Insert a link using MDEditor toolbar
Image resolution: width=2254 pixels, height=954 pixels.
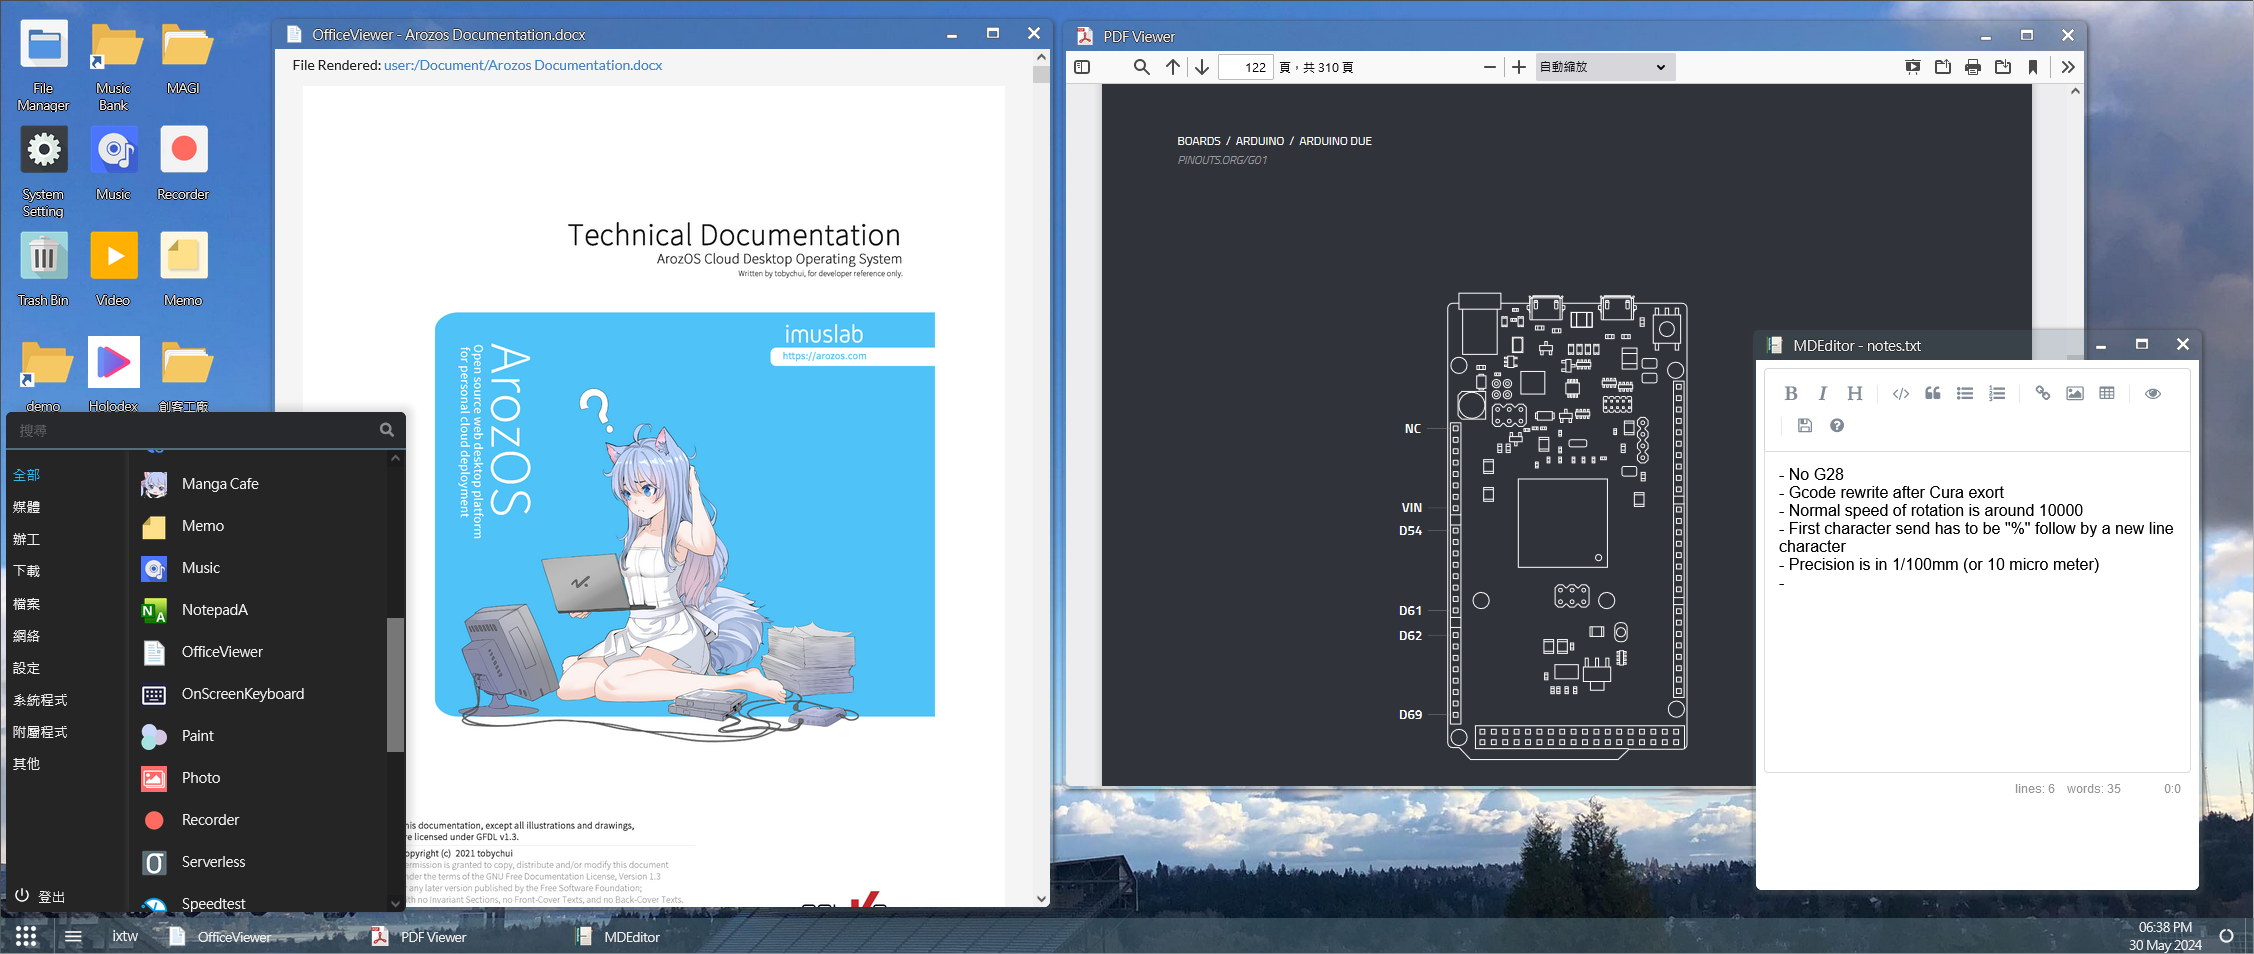coord(2042,394)
